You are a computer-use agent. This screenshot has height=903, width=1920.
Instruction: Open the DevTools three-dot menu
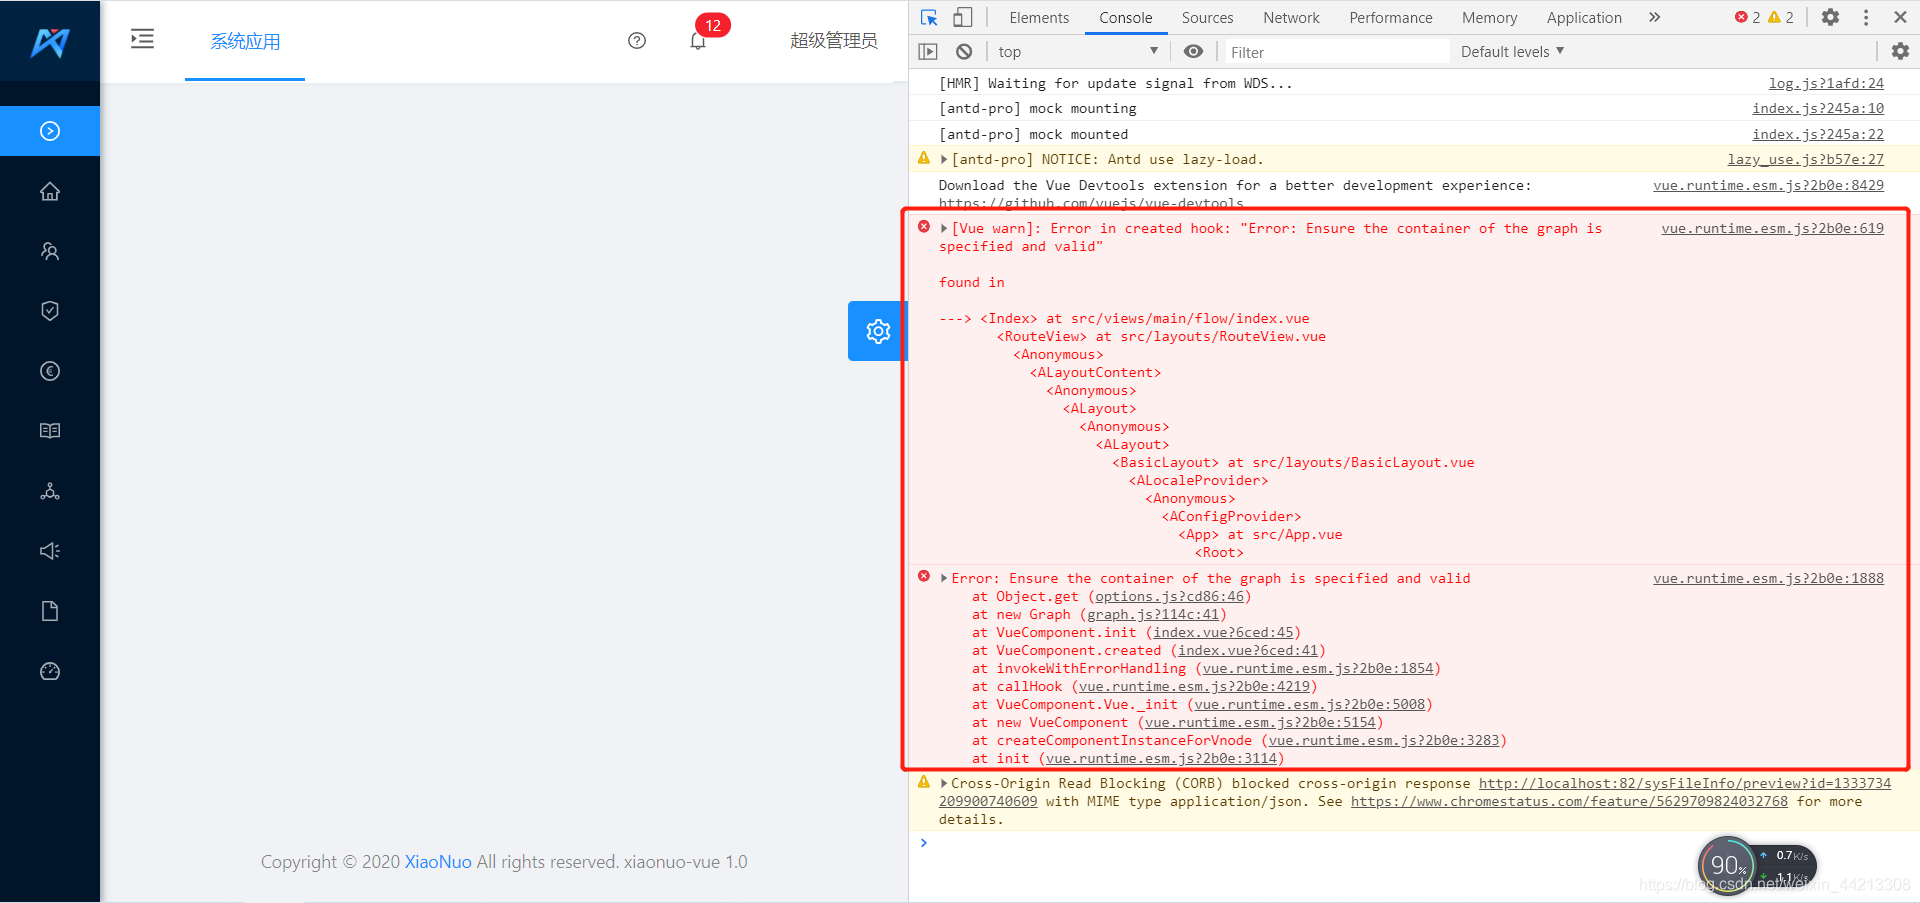pyautogui.click(x=1866, y=17)
